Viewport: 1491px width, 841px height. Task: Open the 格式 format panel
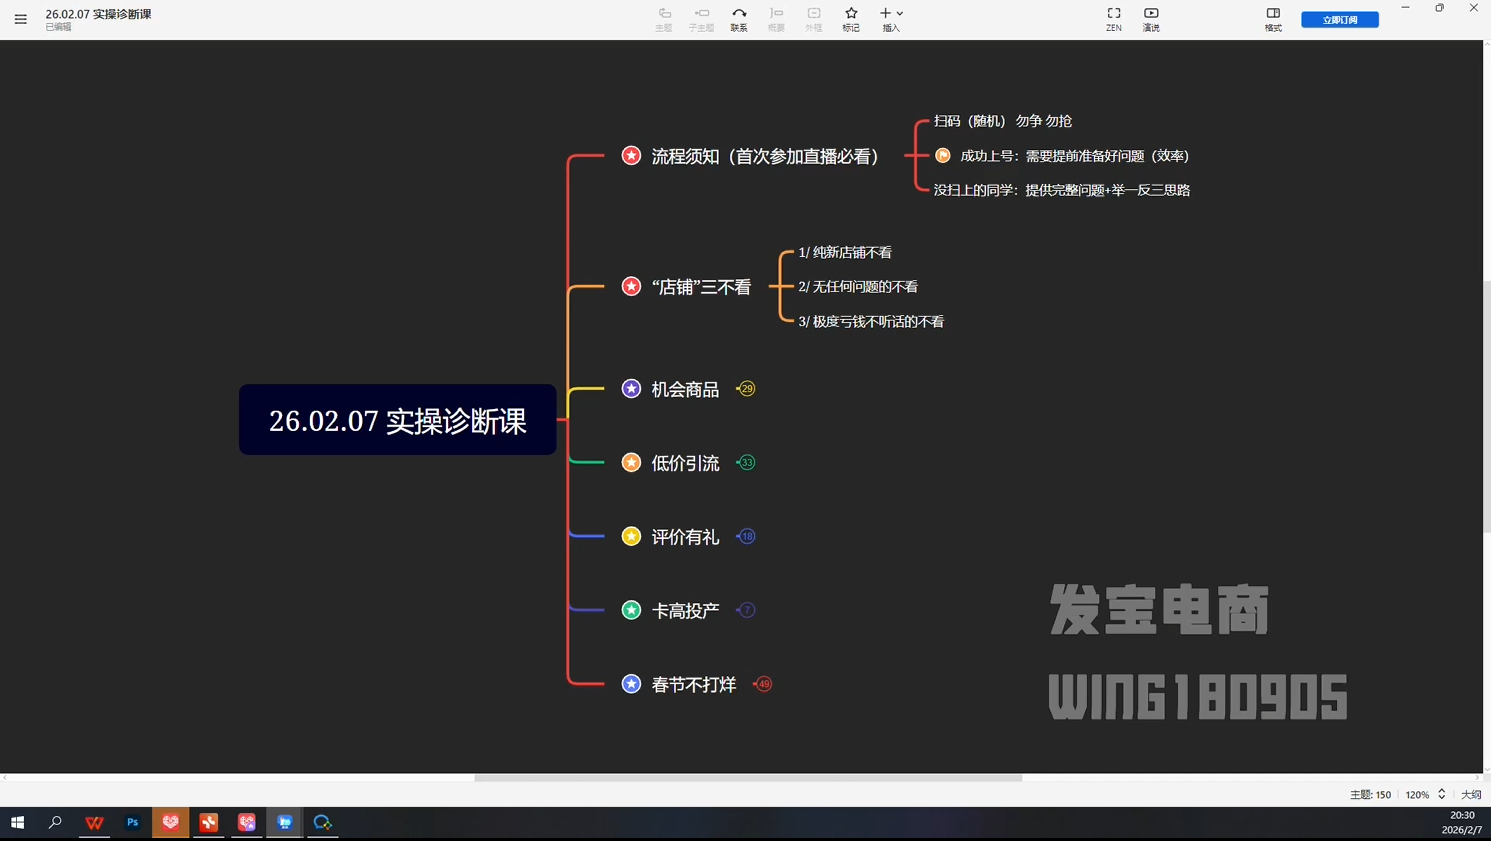point(1272,18)
